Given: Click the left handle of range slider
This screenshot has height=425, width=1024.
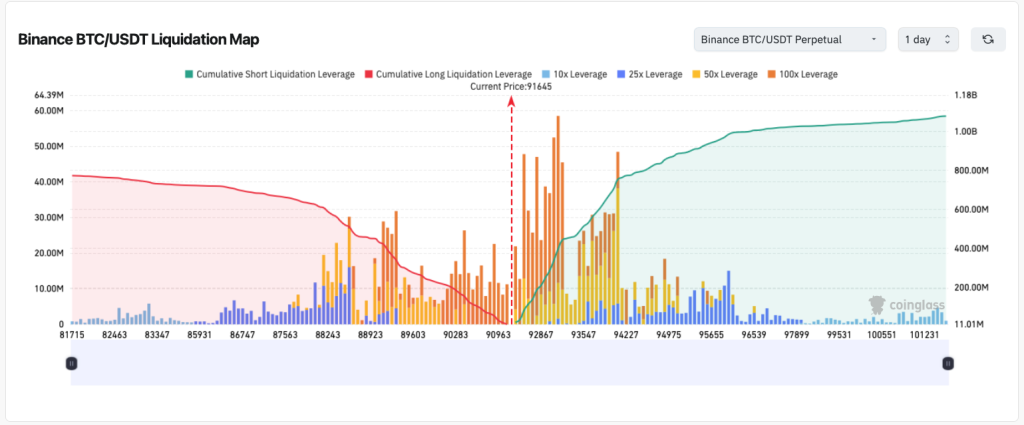Looking at the screenshot, I should 71,365.
